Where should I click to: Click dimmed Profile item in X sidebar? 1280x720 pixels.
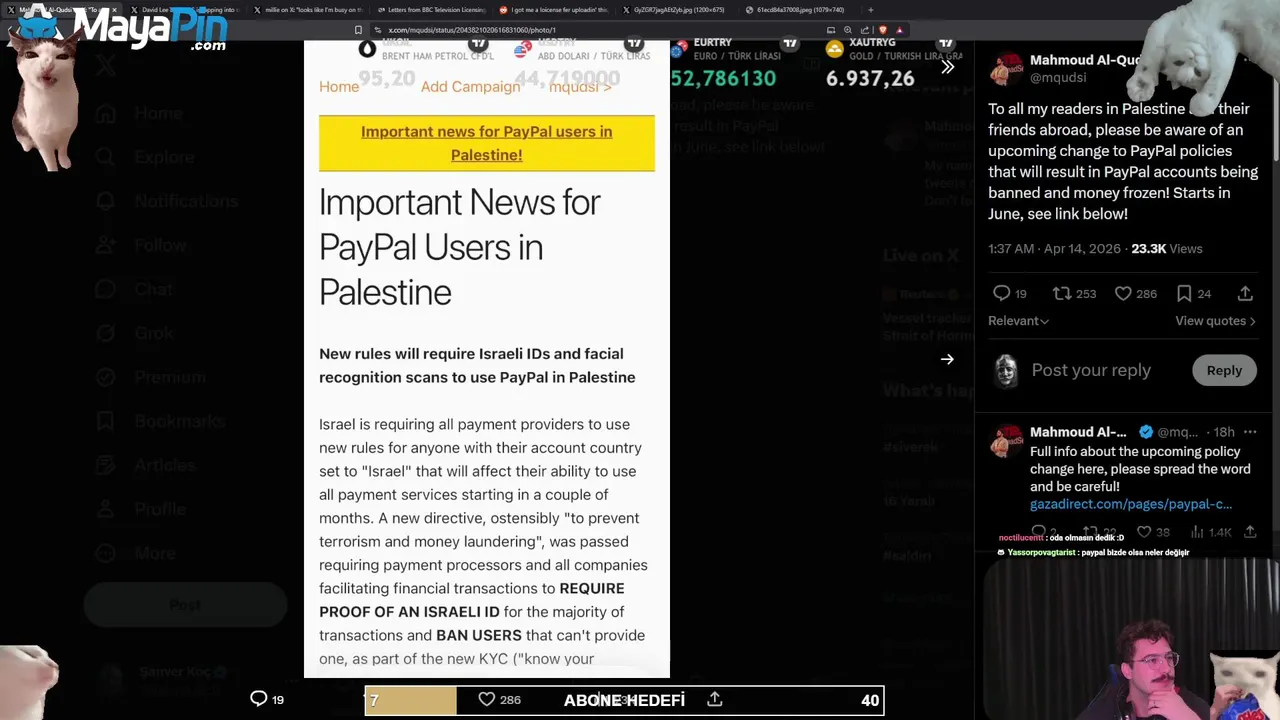coord(141,509)
